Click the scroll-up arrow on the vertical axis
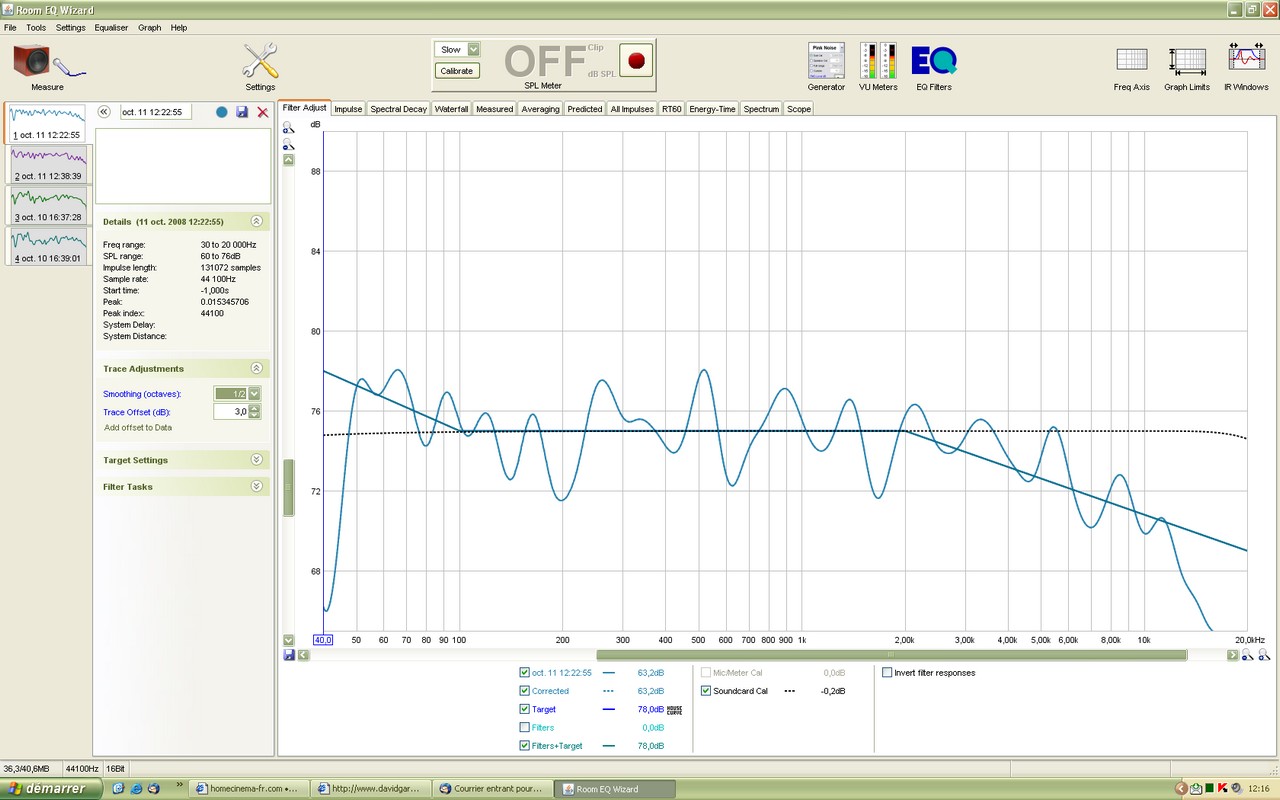This screenshot has width=1280, height=800. pos(289,160)
